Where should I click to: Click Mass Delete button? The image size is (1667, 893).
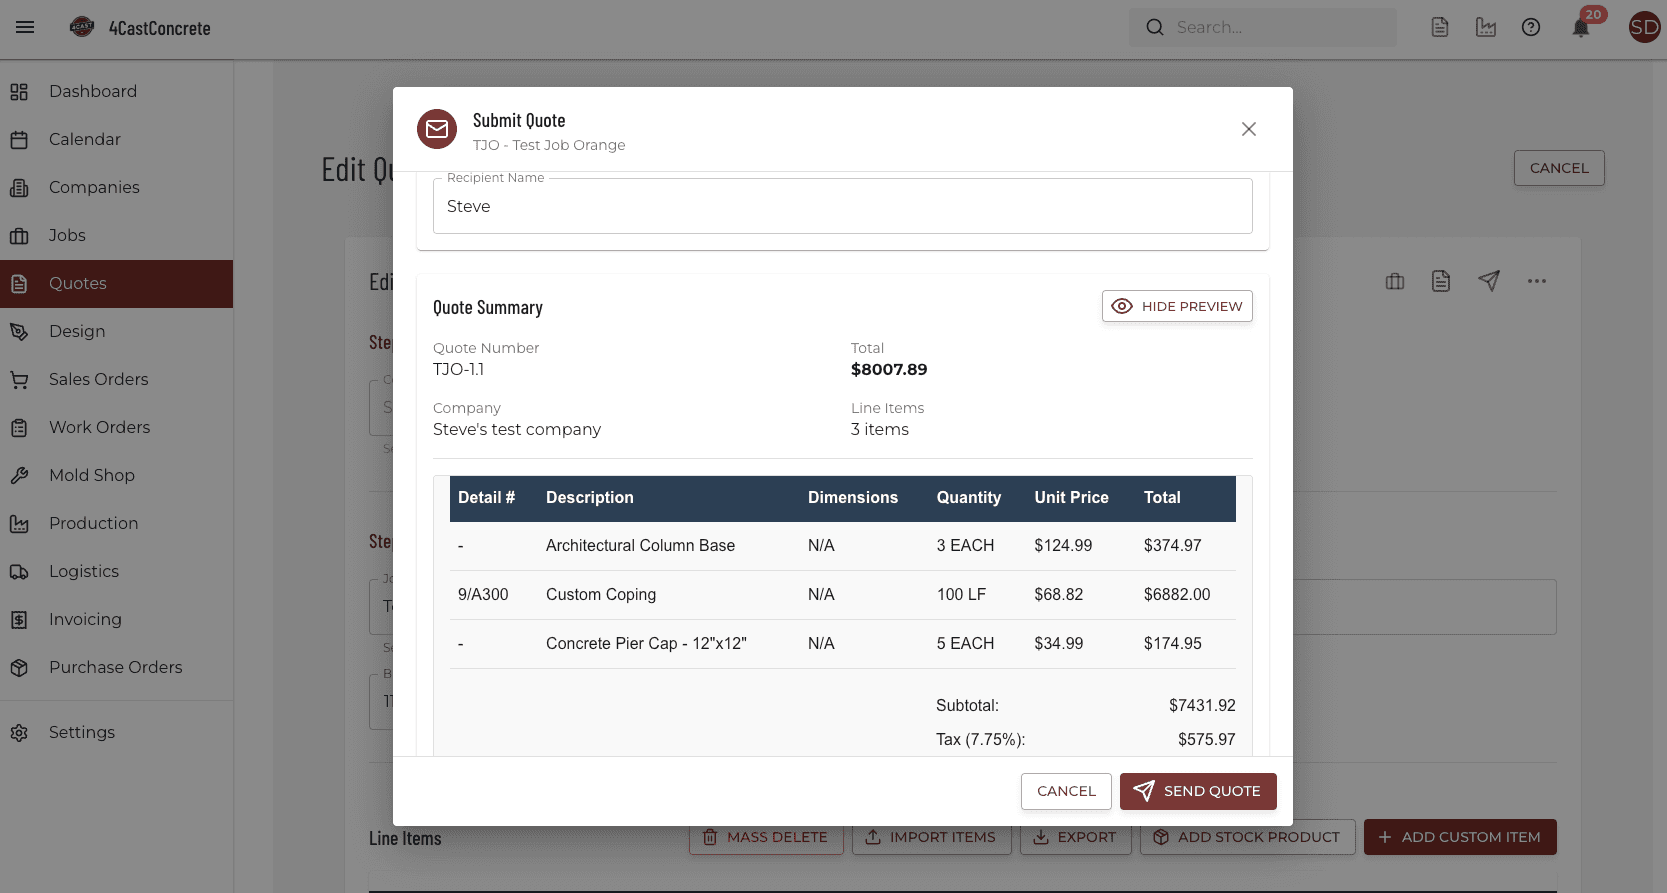[766, 837]
